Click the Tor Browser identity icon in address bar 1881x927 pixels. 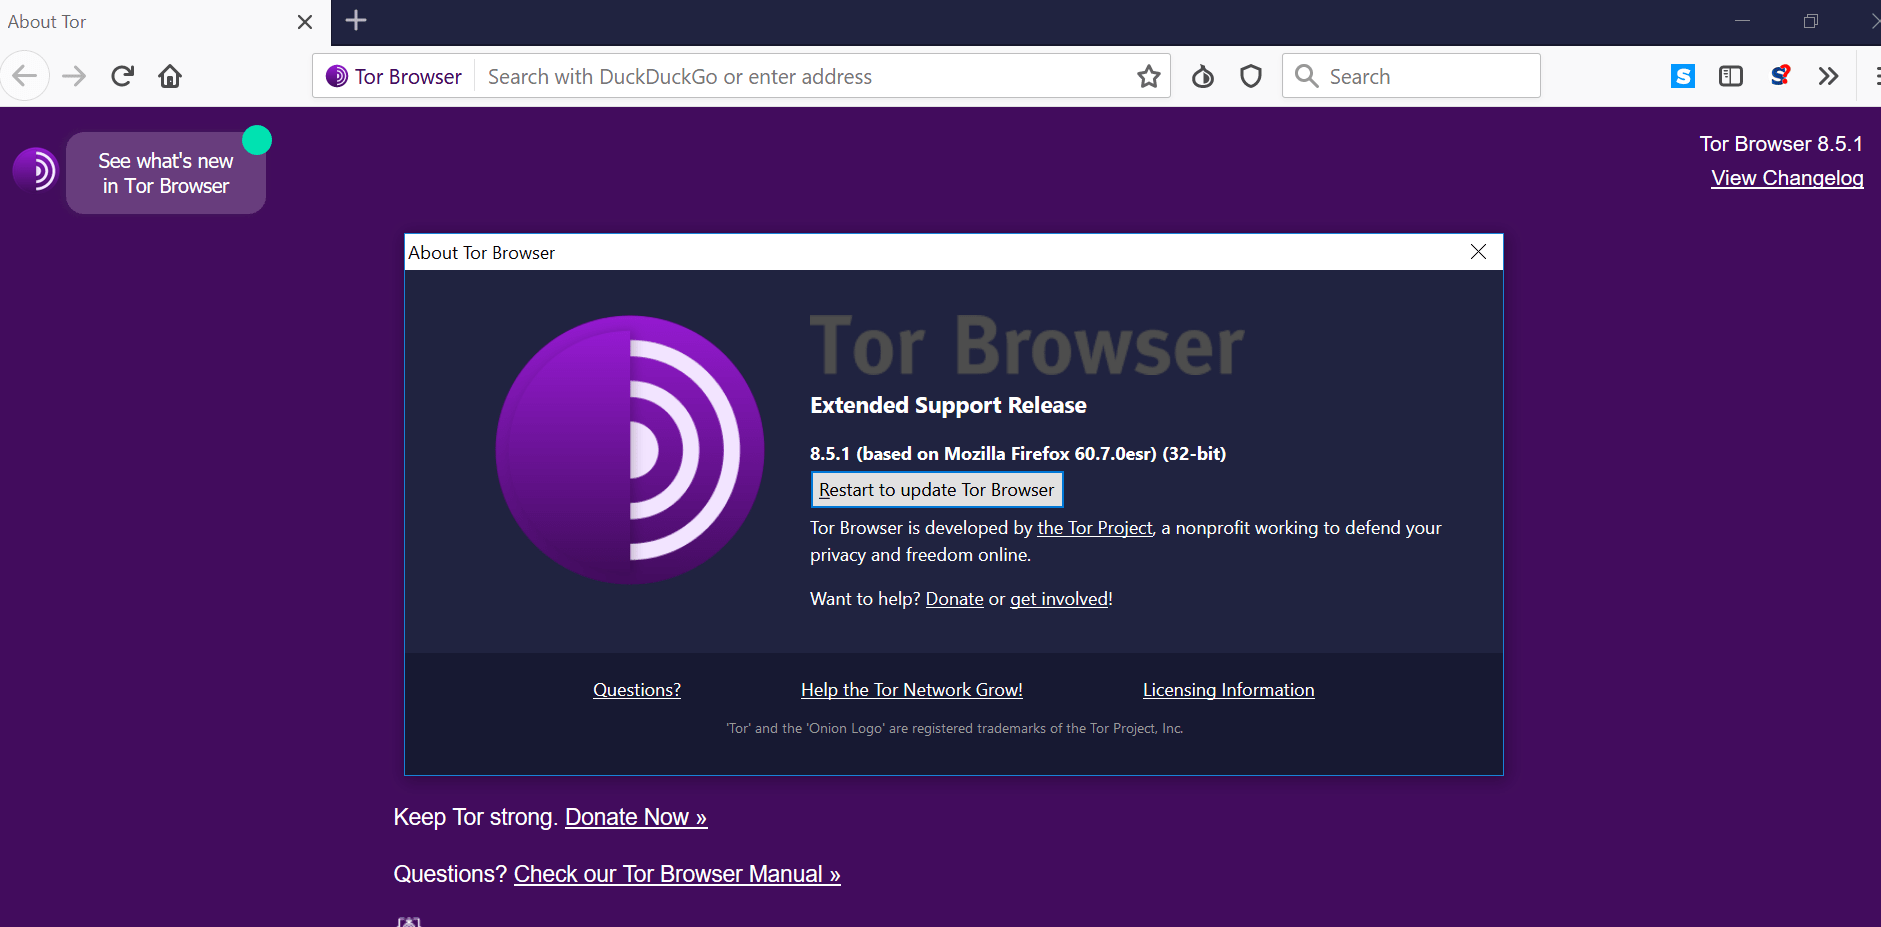click(x=337, y=76)
